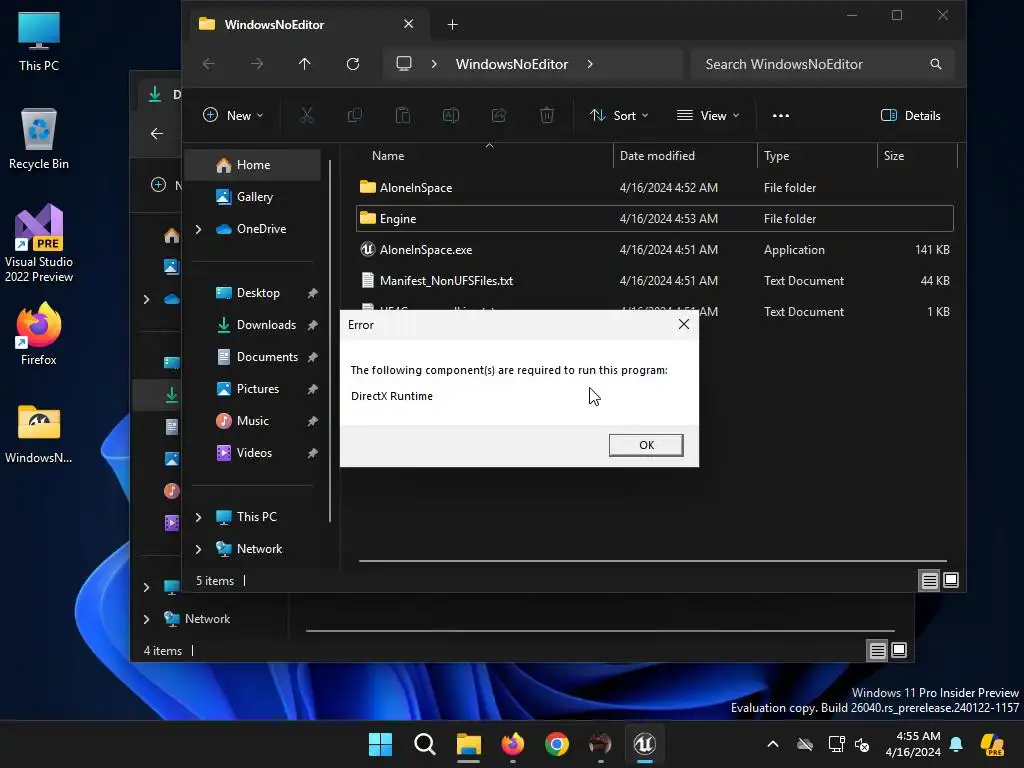Open the View dropdown
Image resolution: width=1024 pixels, height=768 pixels.
(708, 116)
